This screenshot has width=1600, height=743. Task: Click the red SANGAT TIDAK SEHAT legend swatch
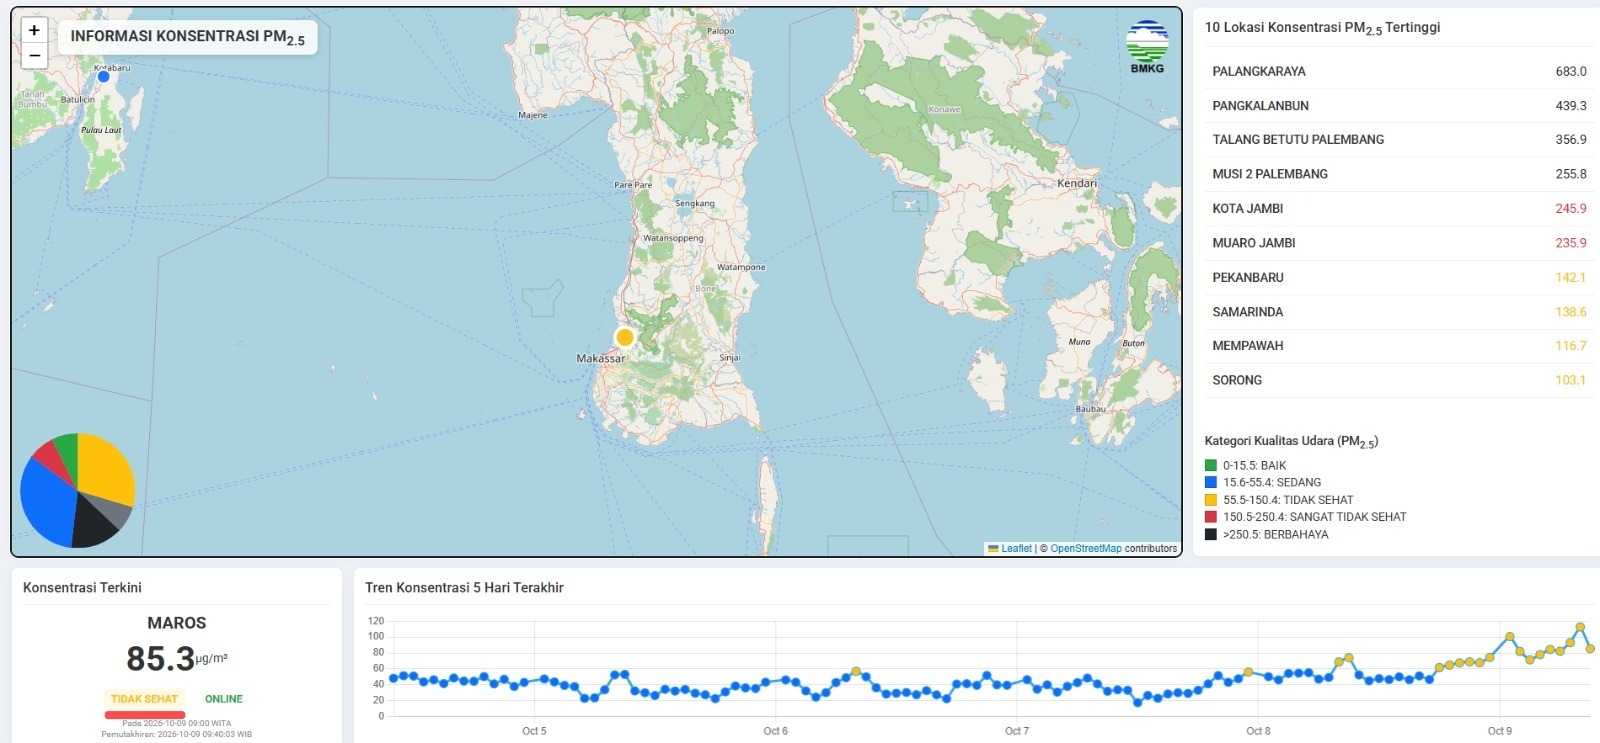tap(1211, 517)
